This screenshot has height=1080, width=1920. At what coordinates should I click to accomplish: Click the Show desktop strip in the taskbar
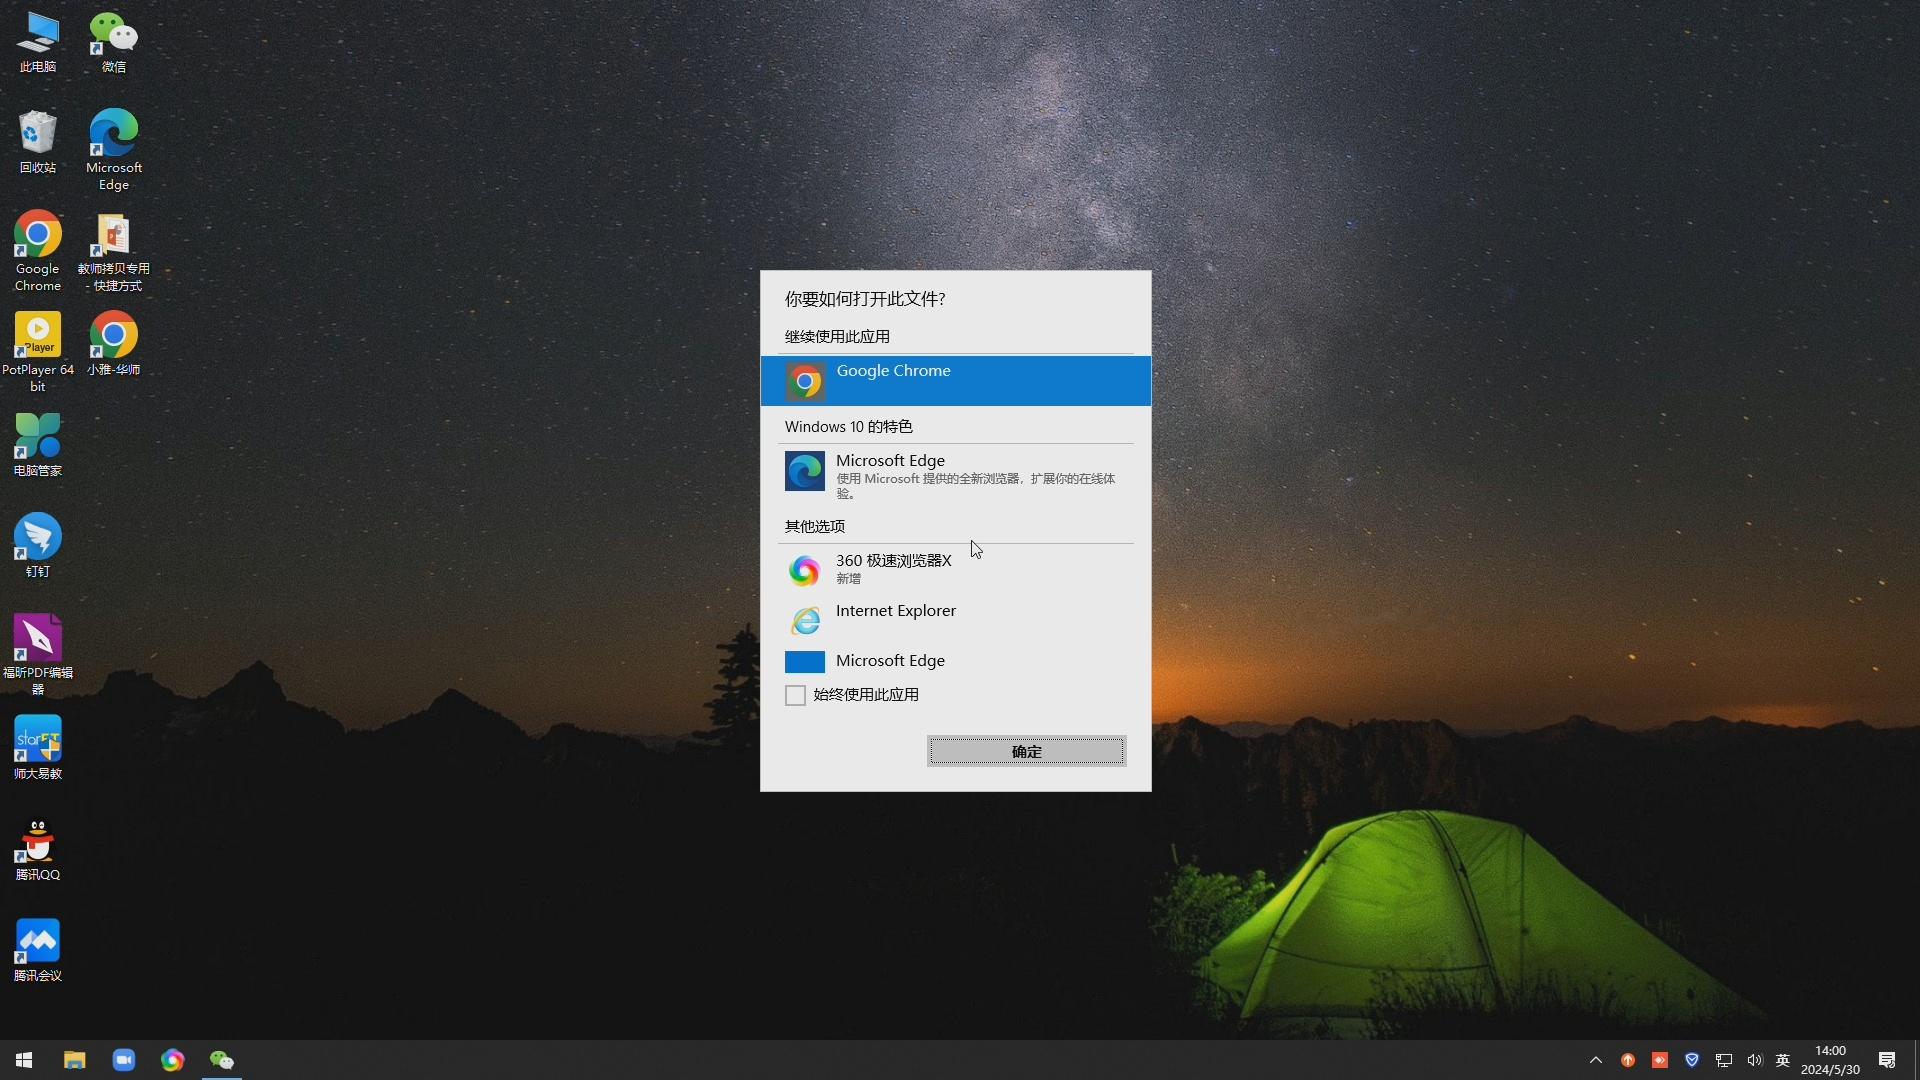point(1916,1060)
